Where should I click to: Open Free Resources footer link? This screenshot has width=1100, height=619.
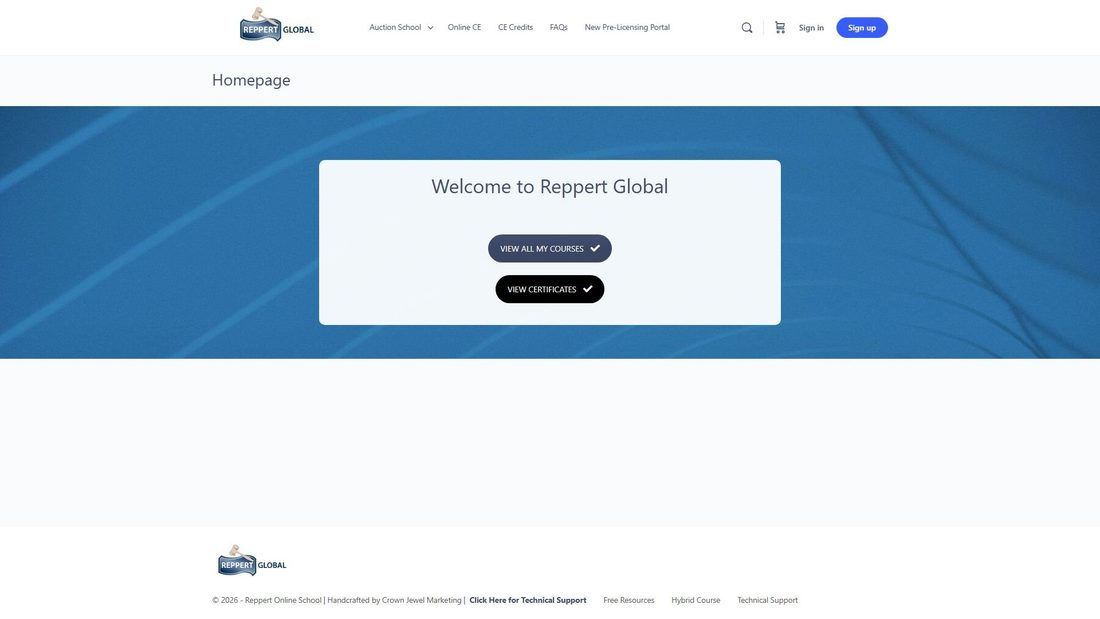coord(629,600)
